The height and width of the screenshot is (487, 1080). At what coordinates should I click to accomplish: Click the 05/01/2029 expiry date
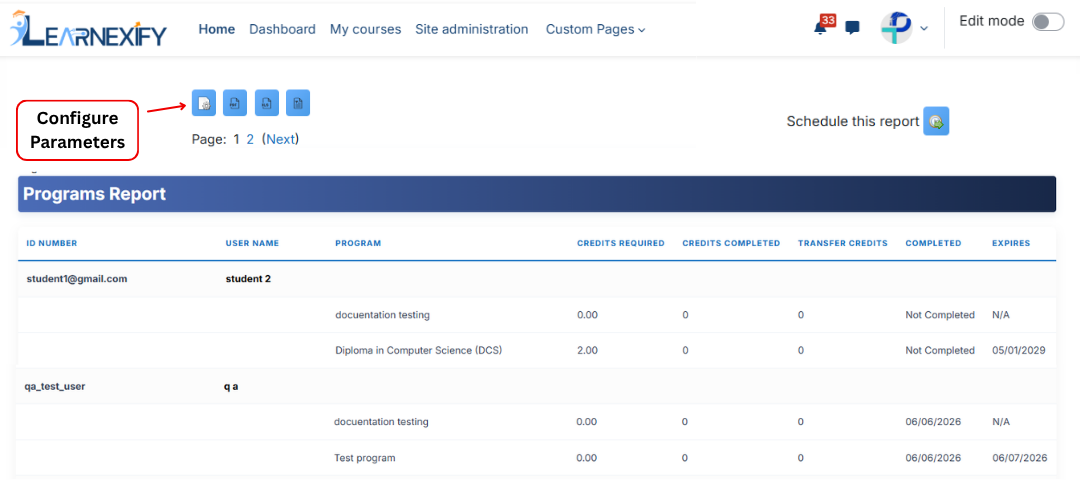1019,351
